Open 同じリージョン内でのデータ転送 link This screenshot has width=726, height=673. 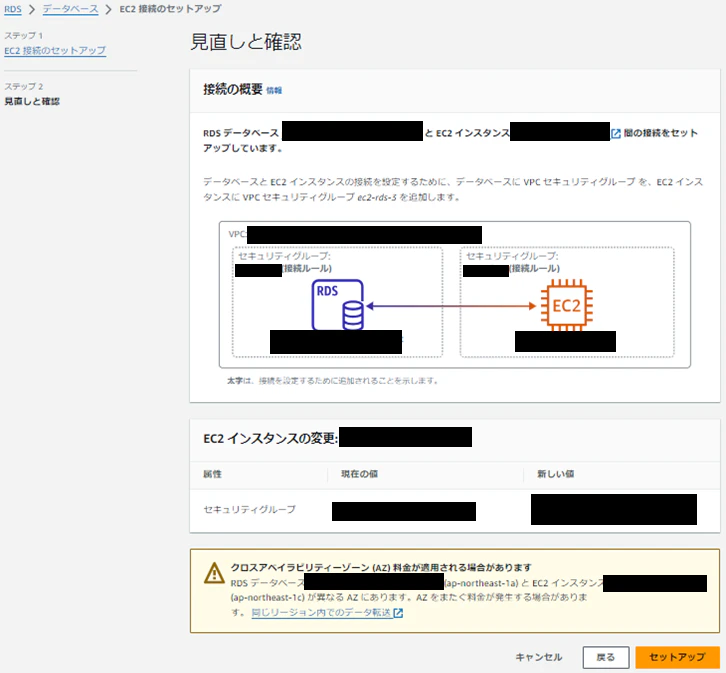click(x=321, y=613)
